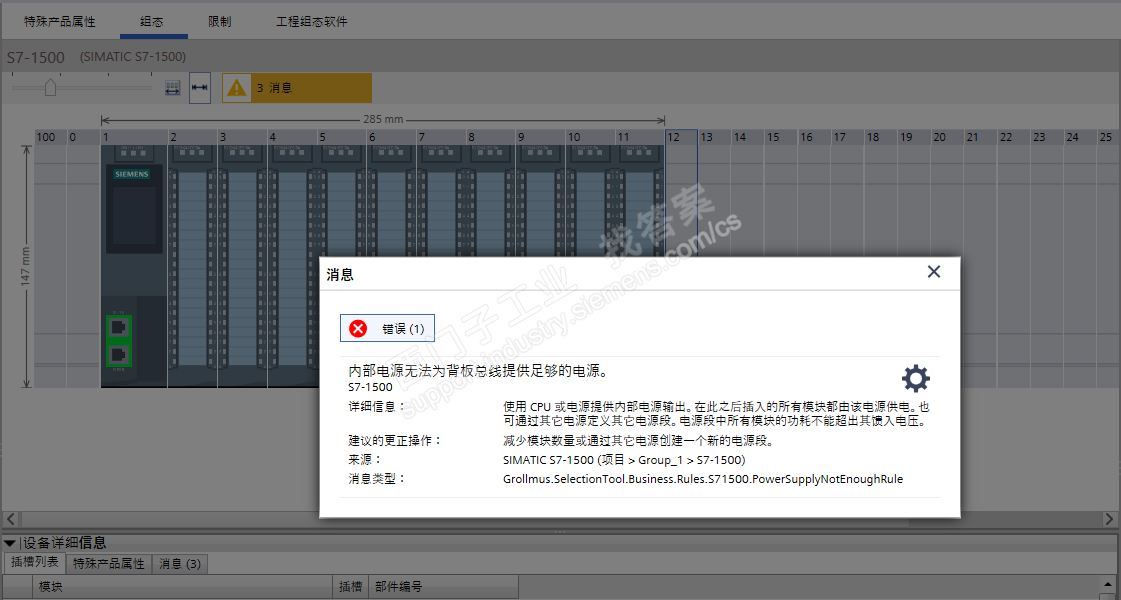Click the error message title 内部电源无法为背板总线提供足够的电源
The image size is (1121, 600).
pos(478,371)
